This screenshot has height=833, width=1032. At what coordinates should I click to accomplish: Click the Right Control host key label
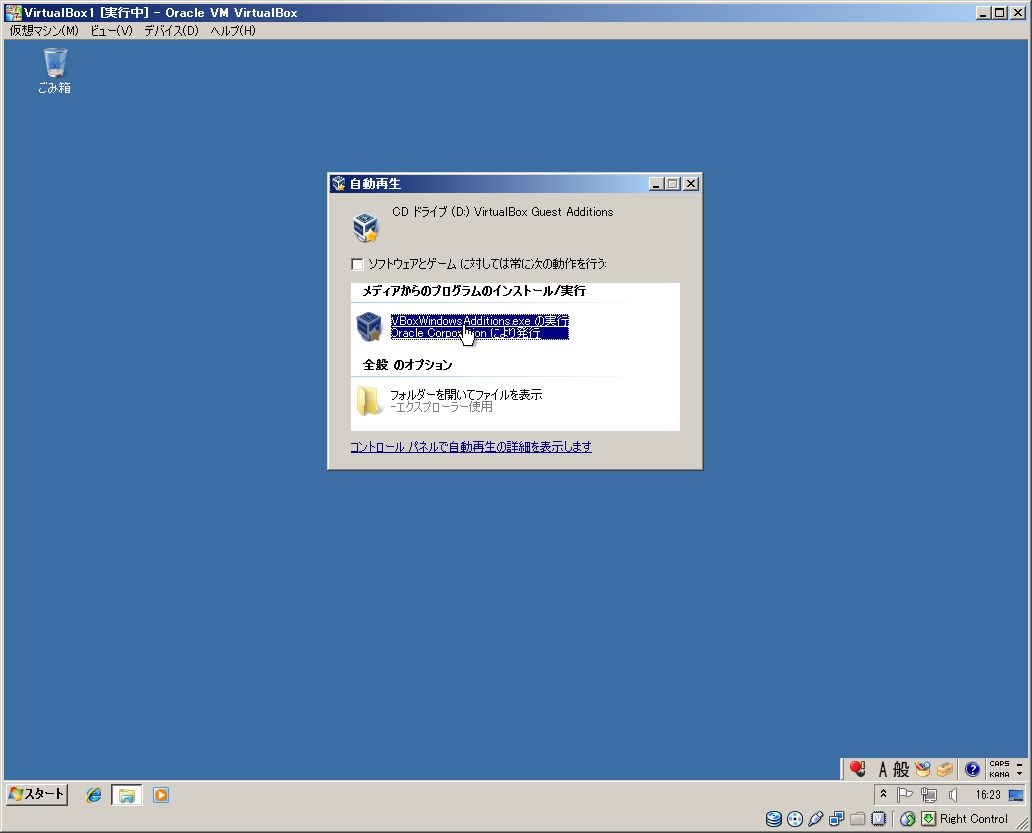click(973, 819)
